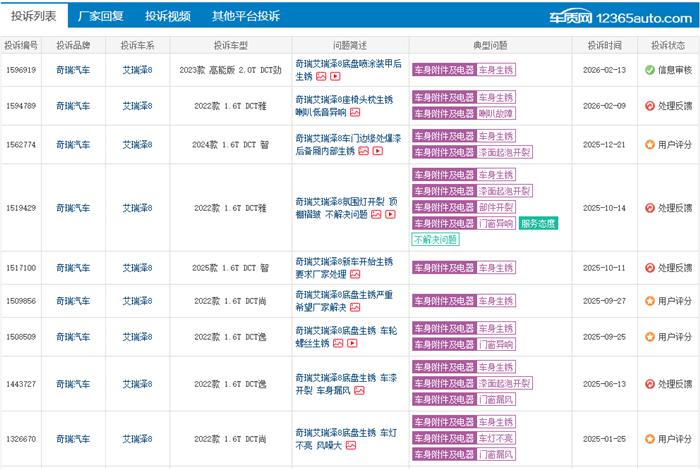Open image icon for complaint 1517100
Image resolution: width=700 pixels, height=469 pixels.
354,274
